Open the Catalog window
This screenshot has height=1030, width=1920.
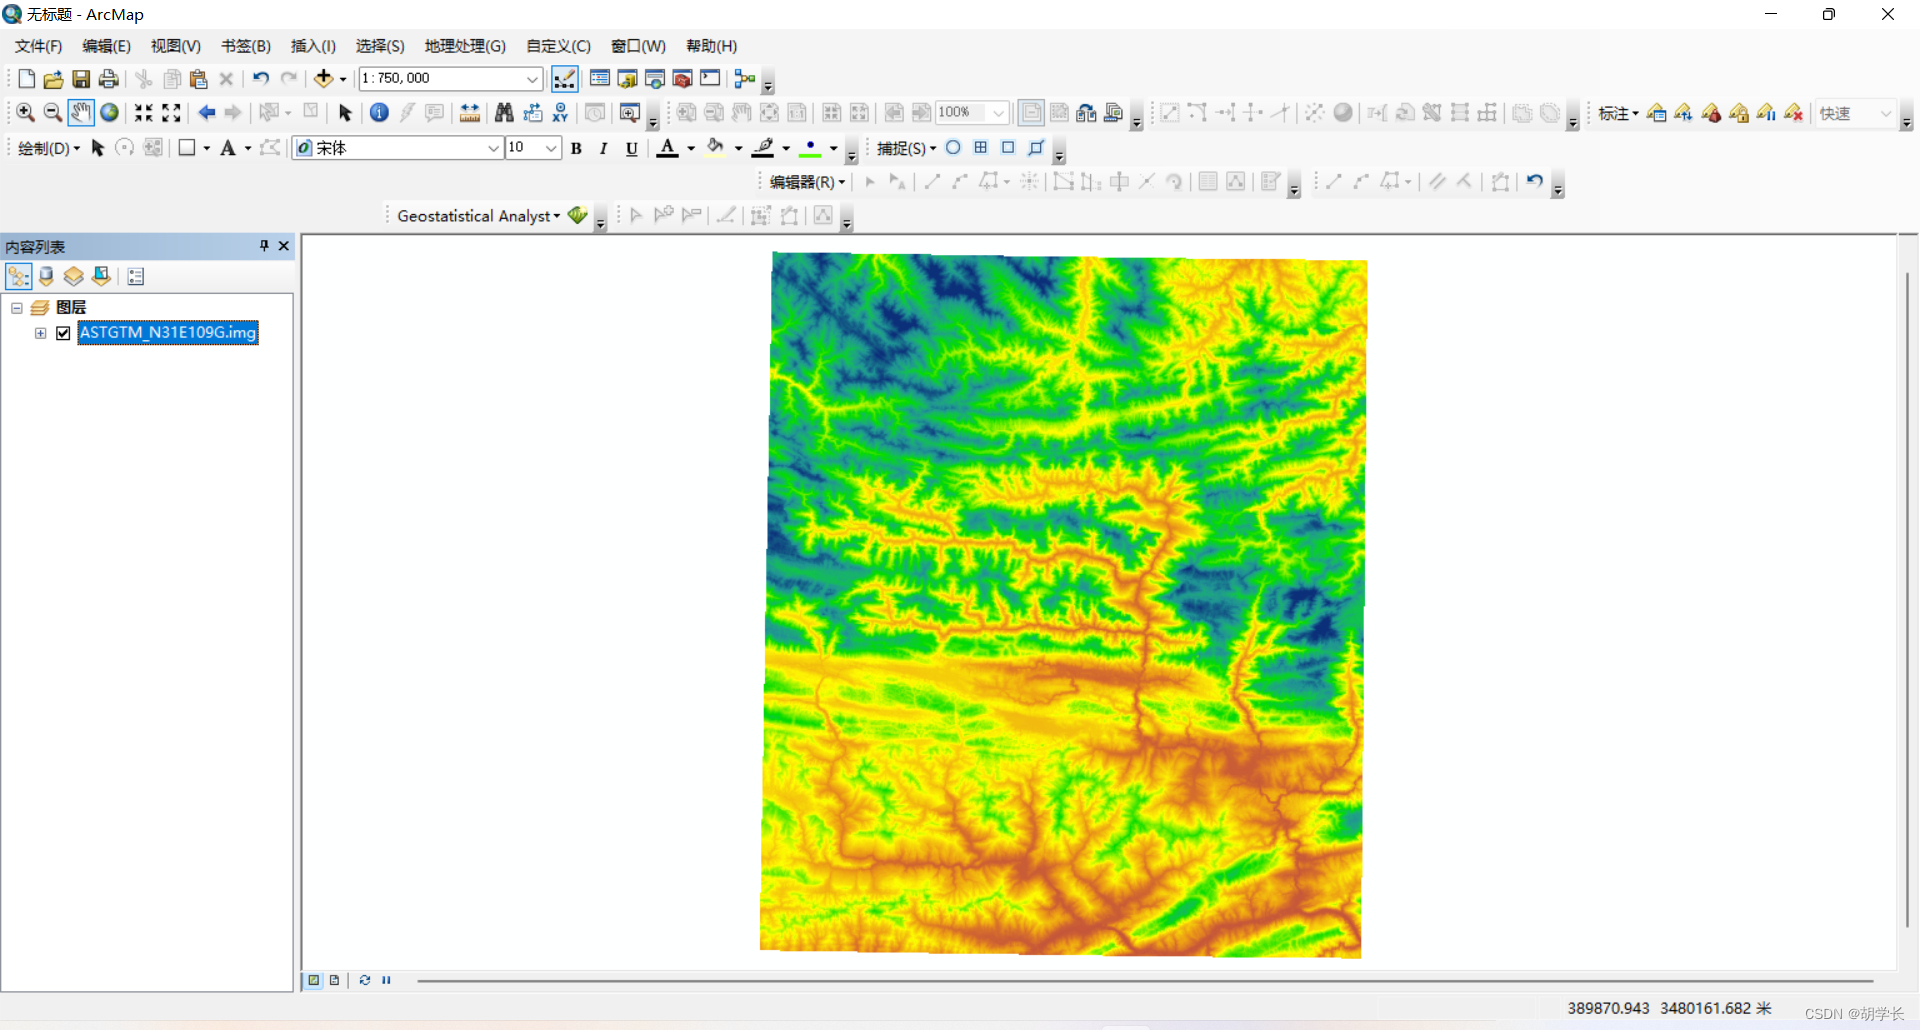627,79
